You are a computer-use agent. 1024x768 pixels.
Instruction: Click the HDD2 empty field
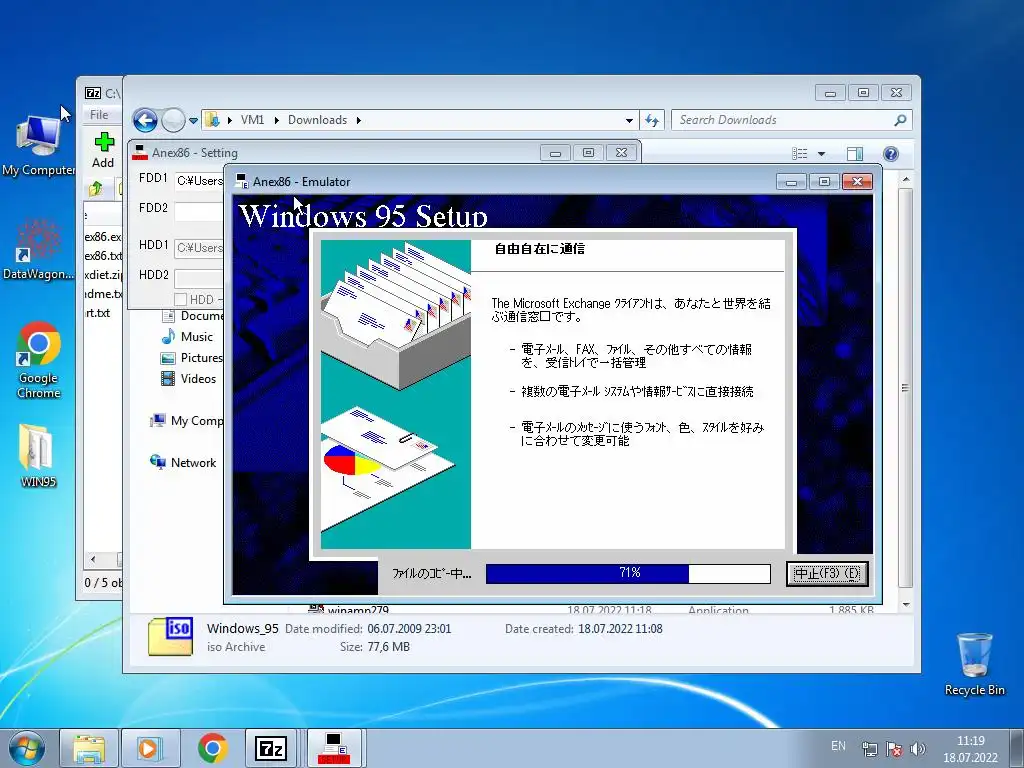click(x=199, y=278)
